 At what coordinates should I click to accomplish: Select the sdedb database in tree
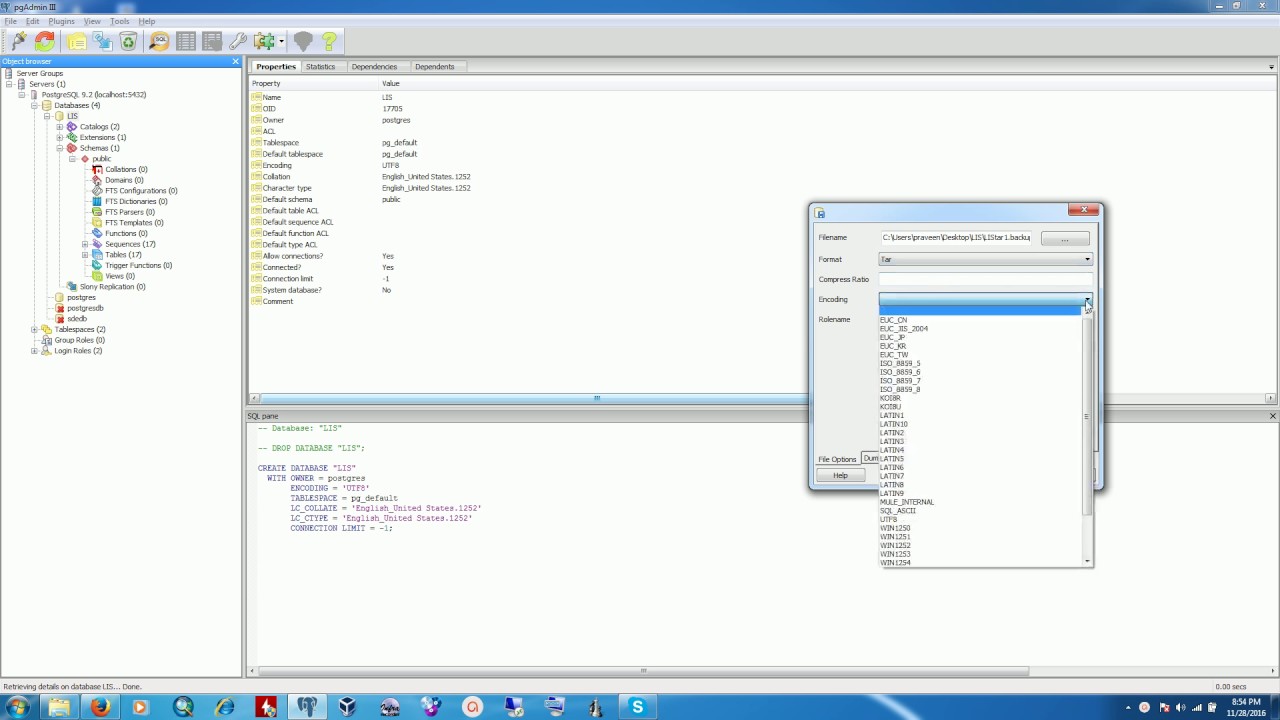(x=77, y=319)
